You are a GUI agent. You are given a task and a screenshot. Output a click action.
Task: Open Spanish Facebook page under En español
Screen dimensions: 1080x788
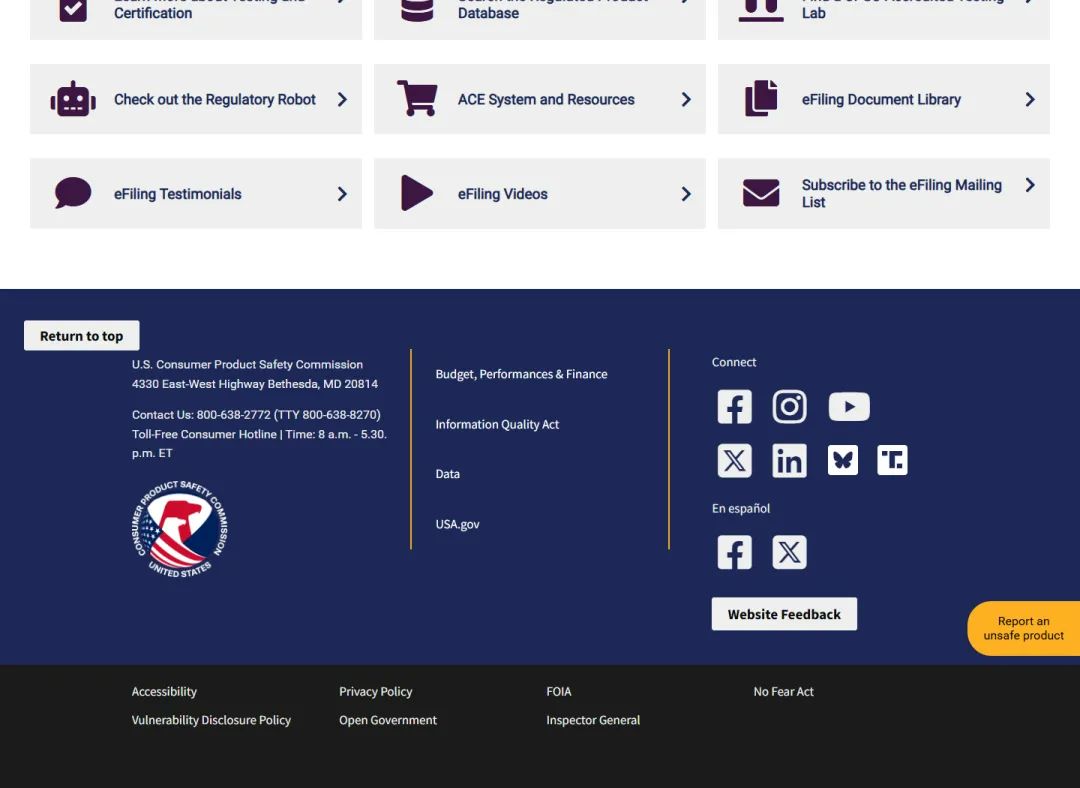tap(734, 552)
